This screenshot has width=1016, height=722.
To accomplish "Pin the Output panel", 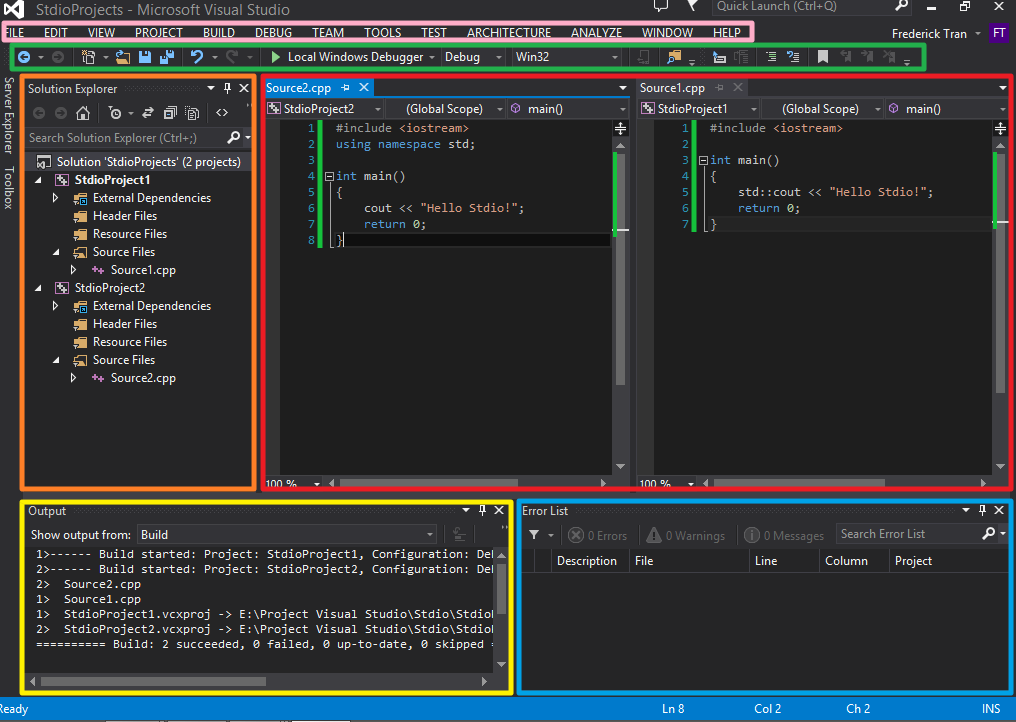I will coord(482,511).
